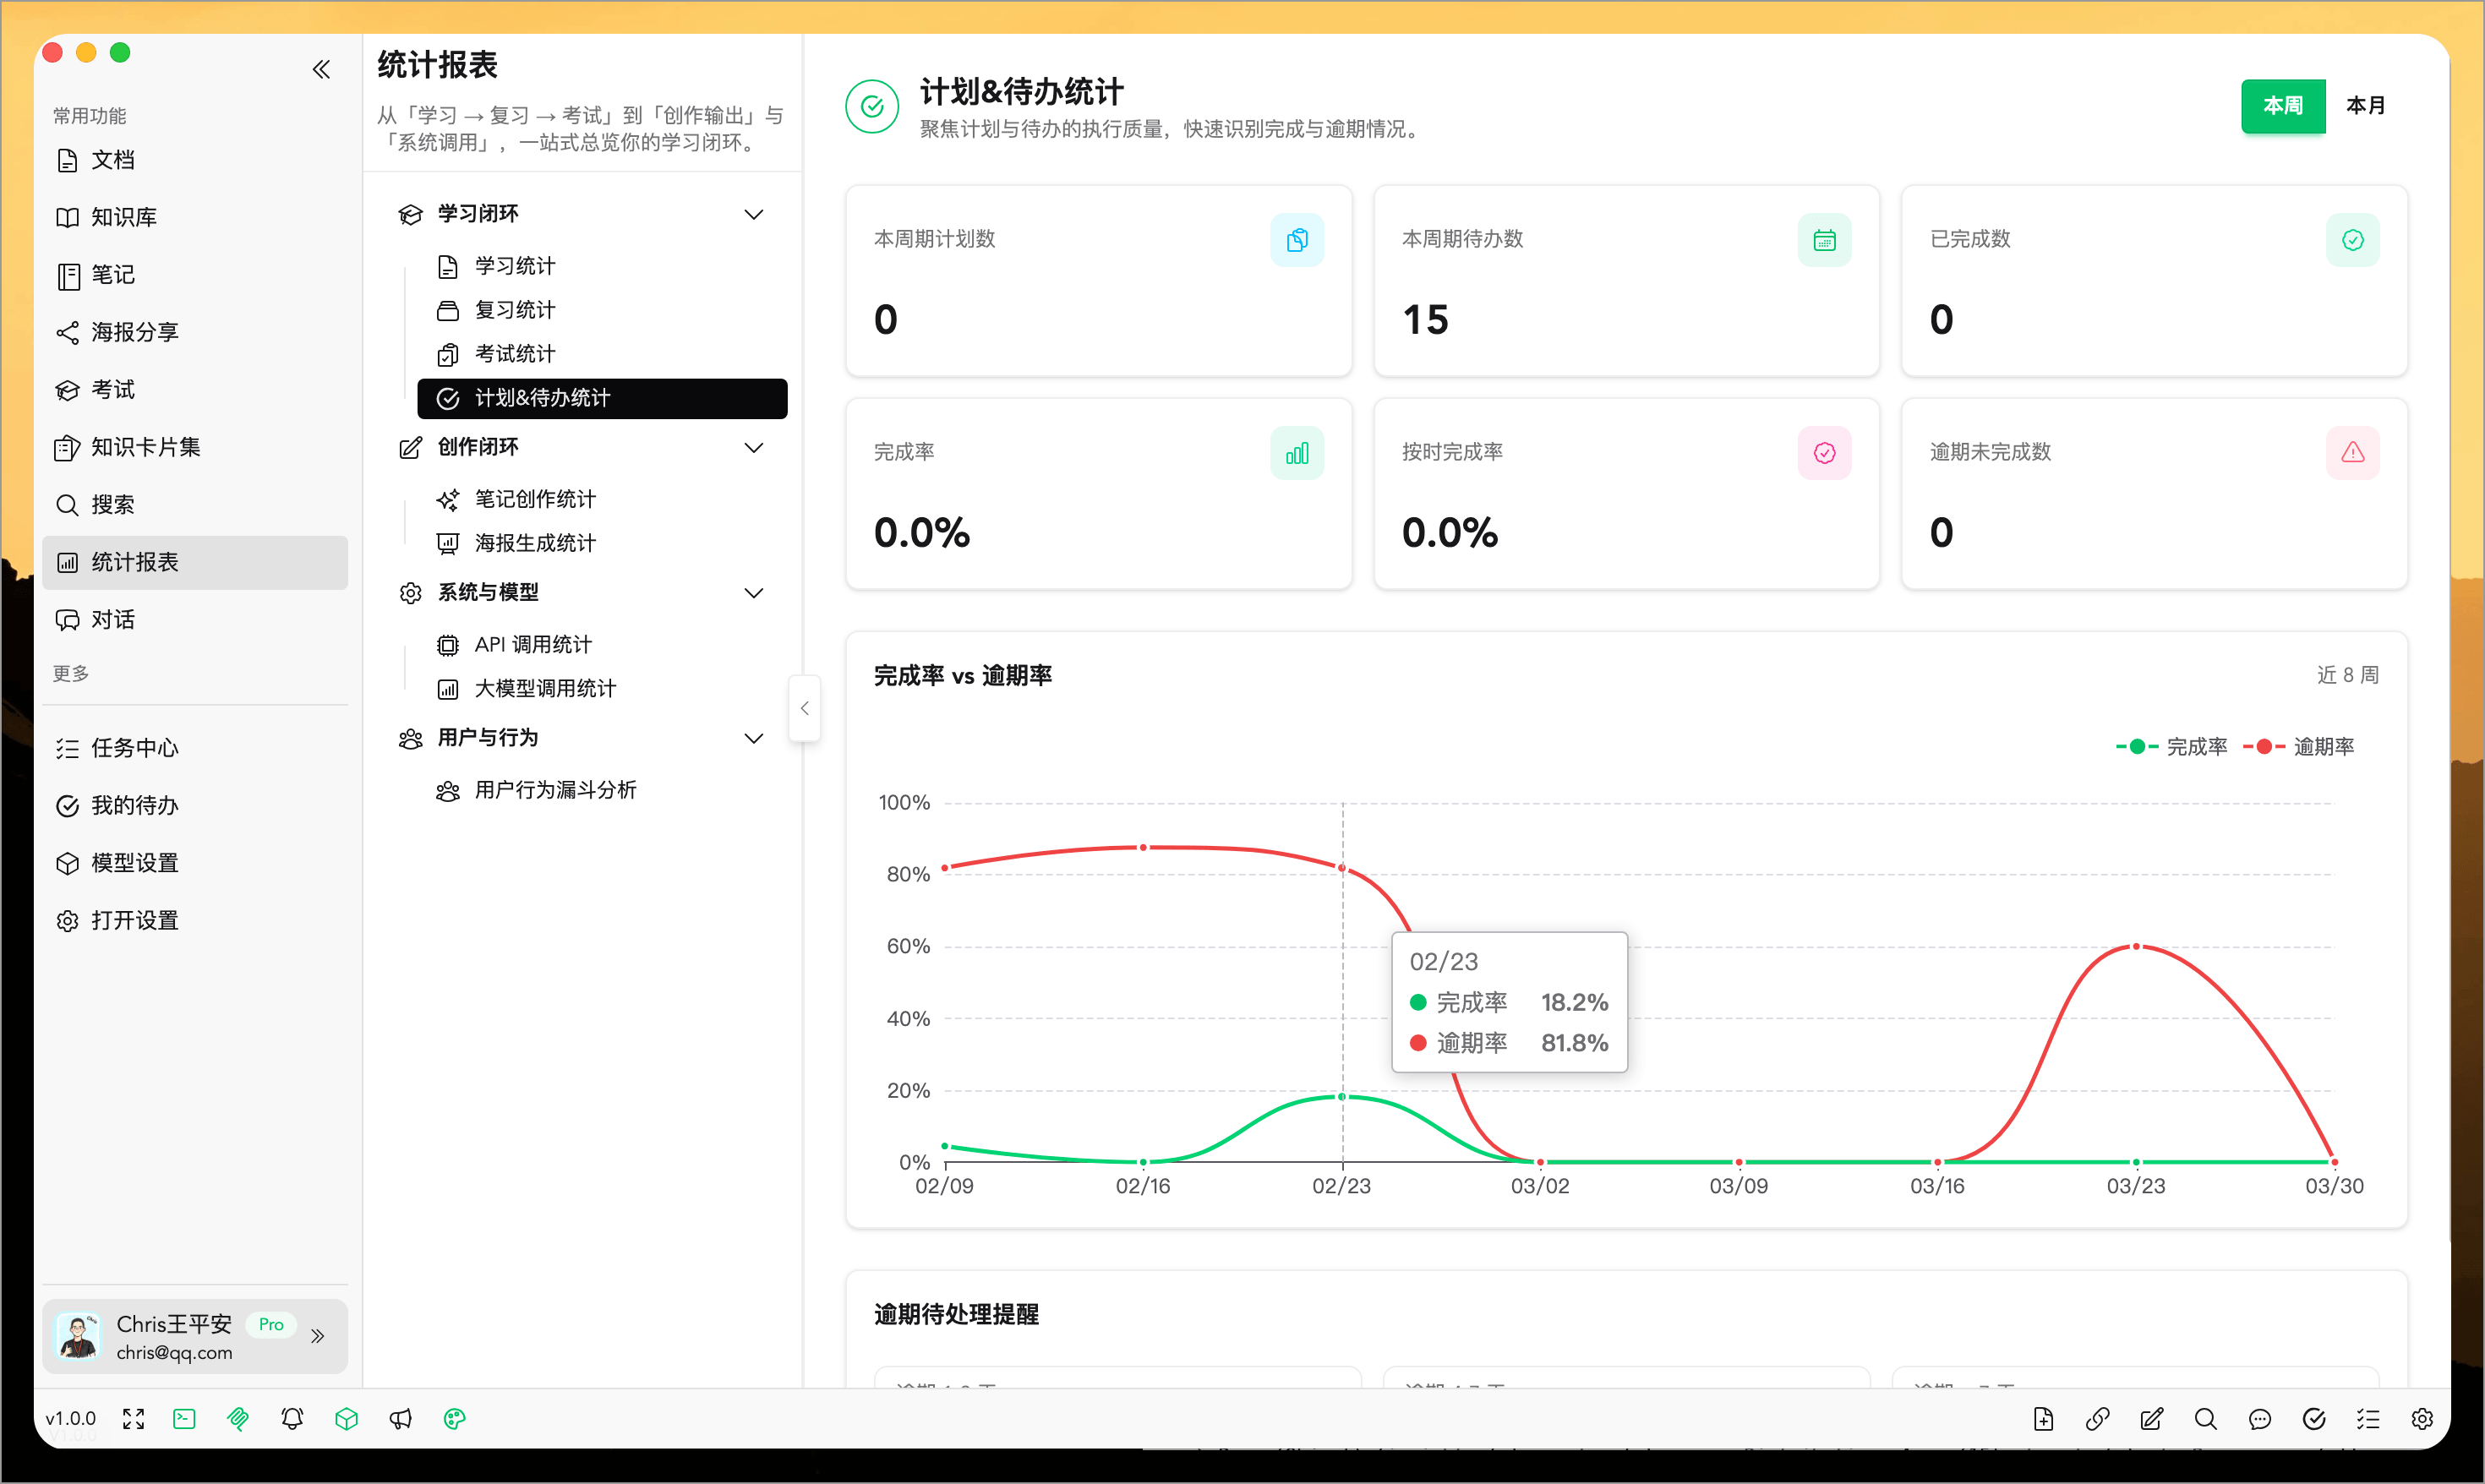Viewport: 2485px width, 1484px height.
Task: Switch to the 本月 tab
Action: (x=2366, y=106)
